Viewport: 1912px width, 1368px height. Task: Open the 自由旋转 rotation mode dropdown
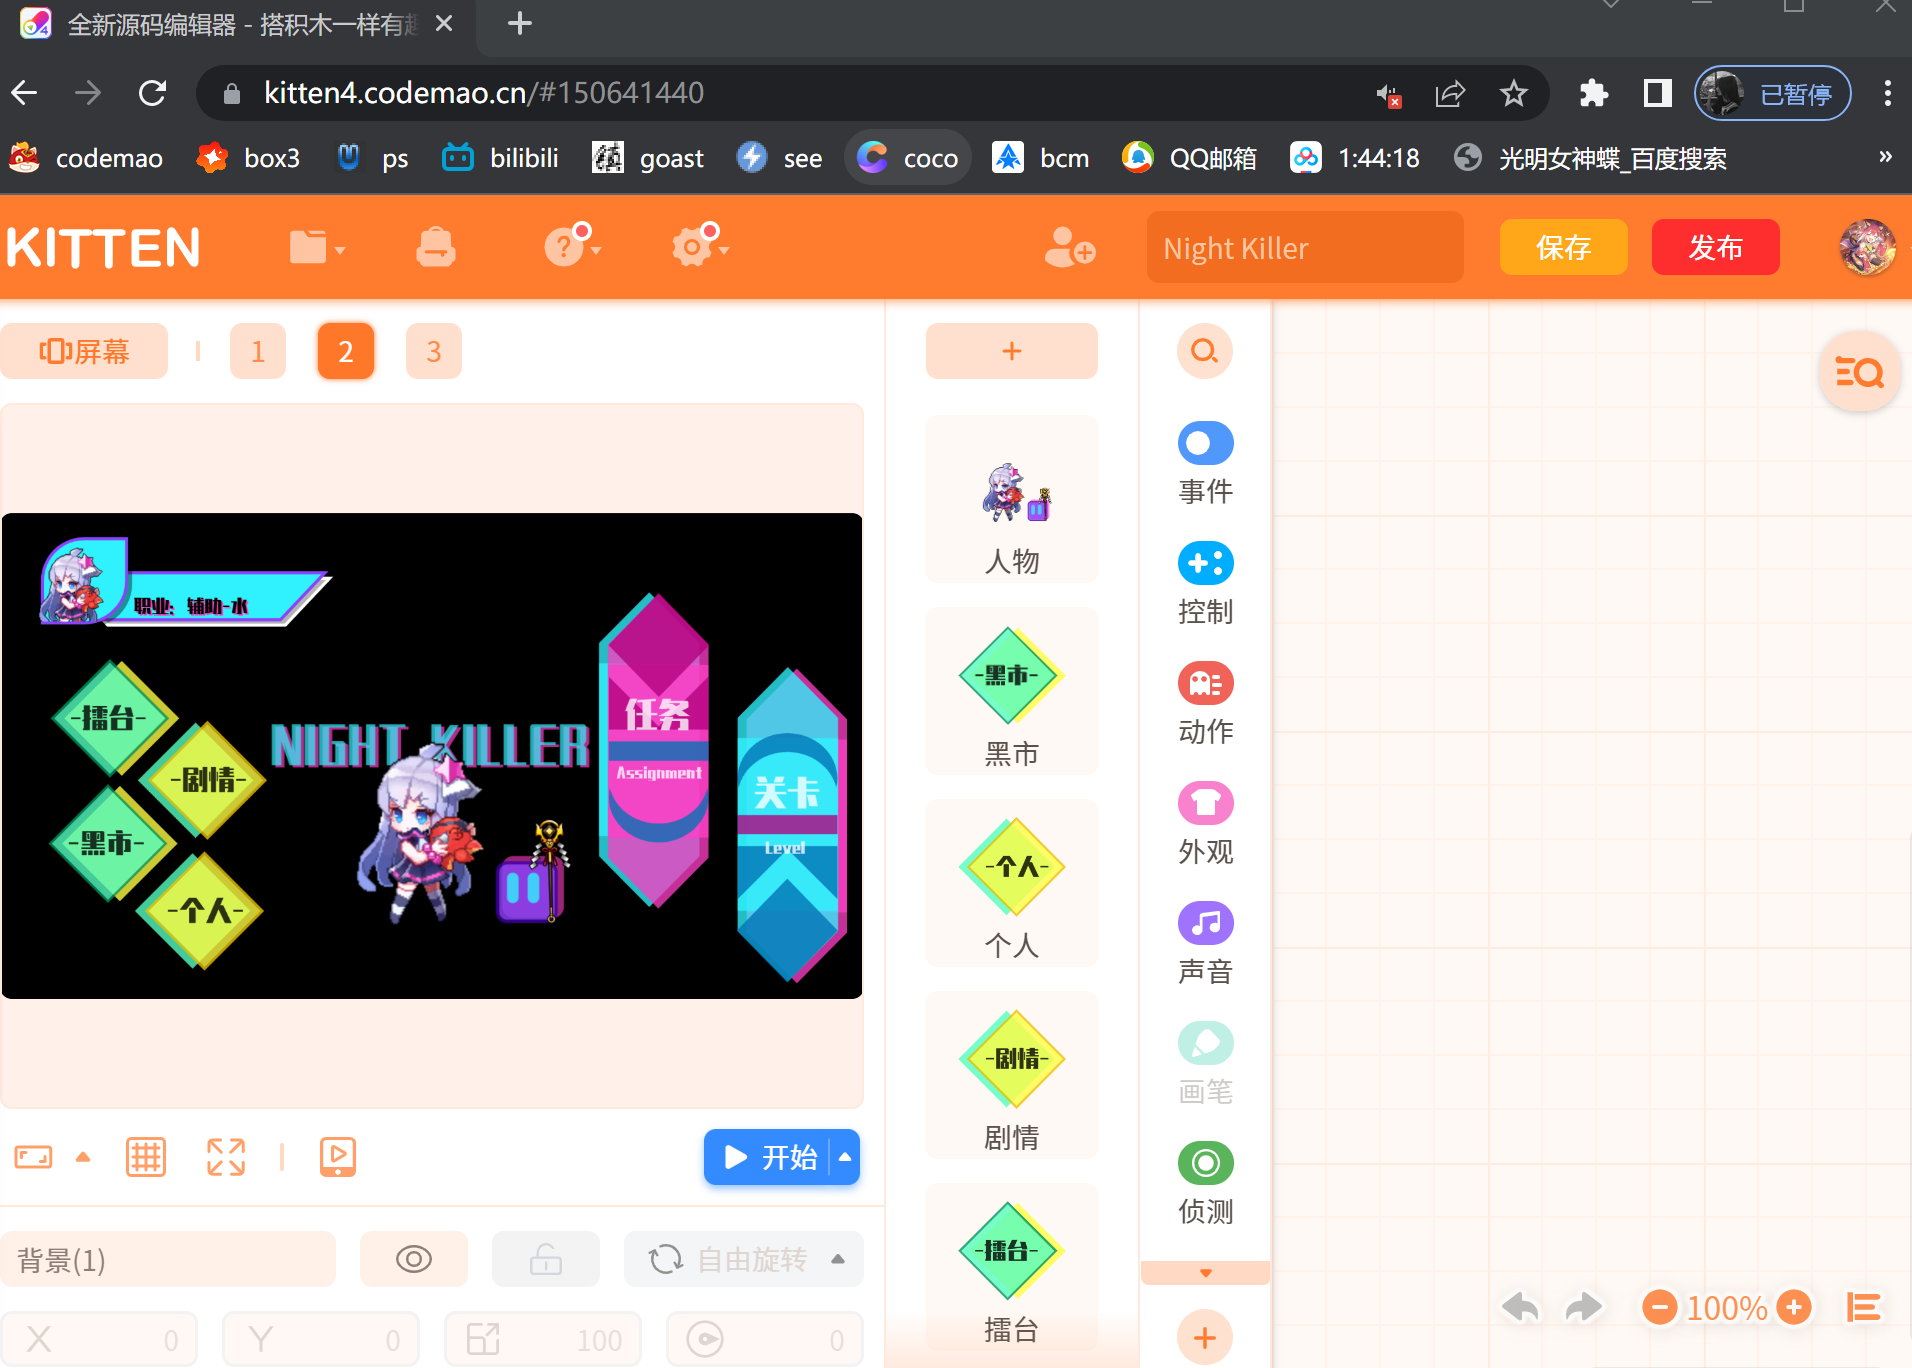click(x=744, y=1259)
